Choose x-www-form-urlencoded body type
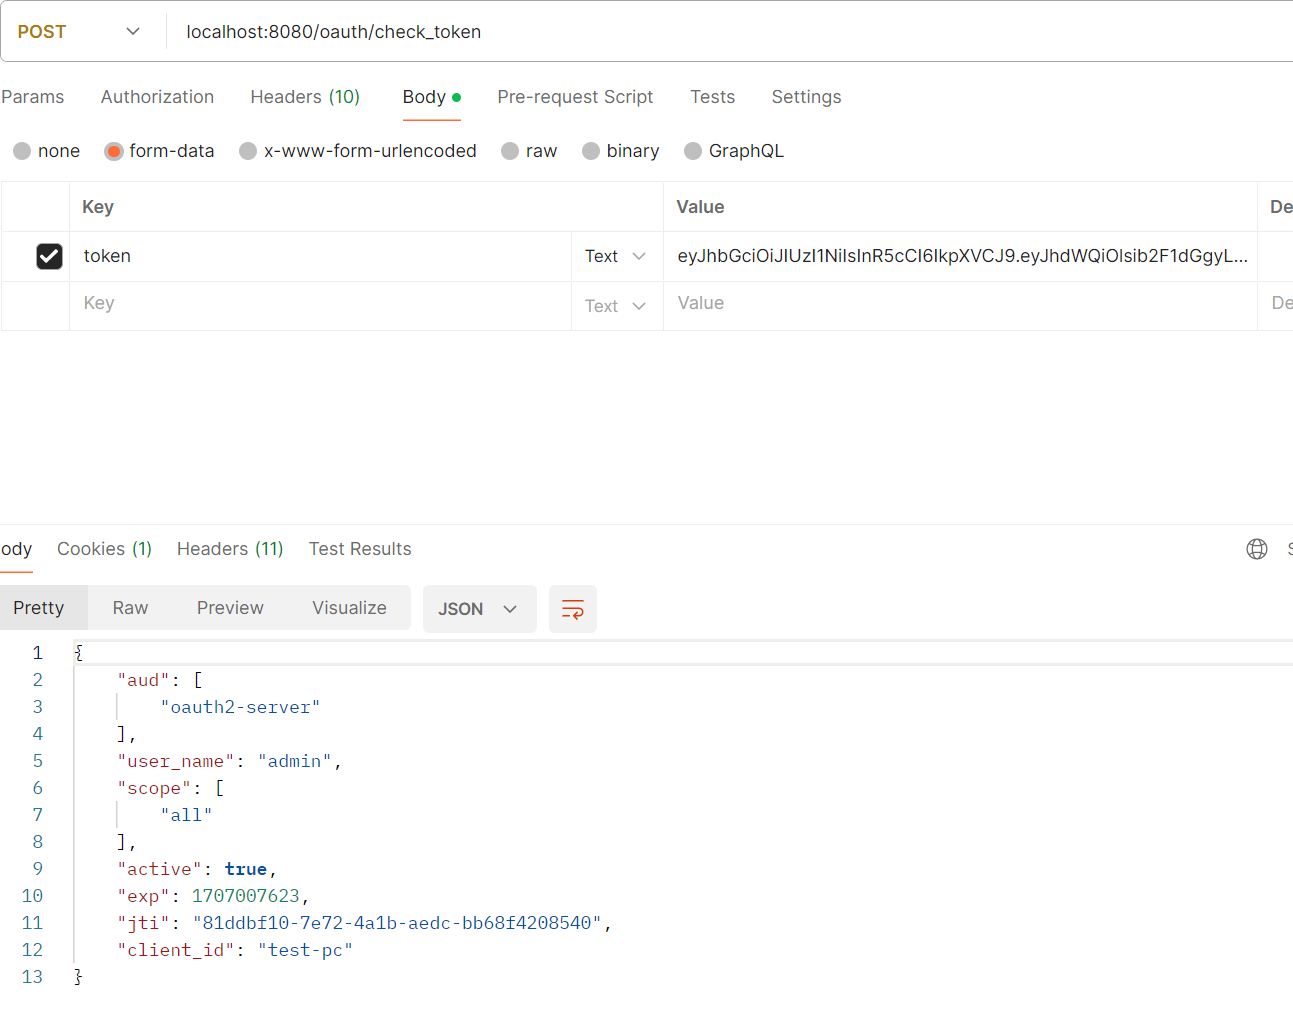The width and height of the screenshot is (1293, 1025). pyautogui.click(x=358, y=151)
